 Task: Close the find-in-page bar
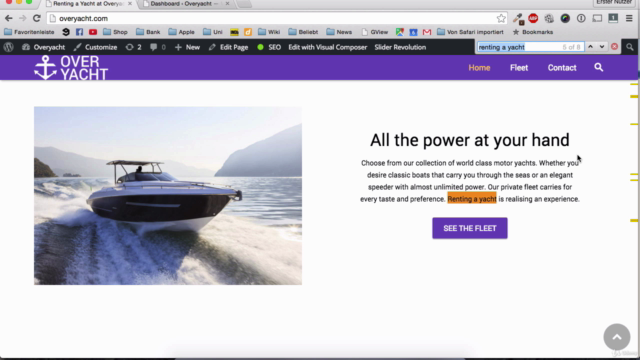click(614, 47)
